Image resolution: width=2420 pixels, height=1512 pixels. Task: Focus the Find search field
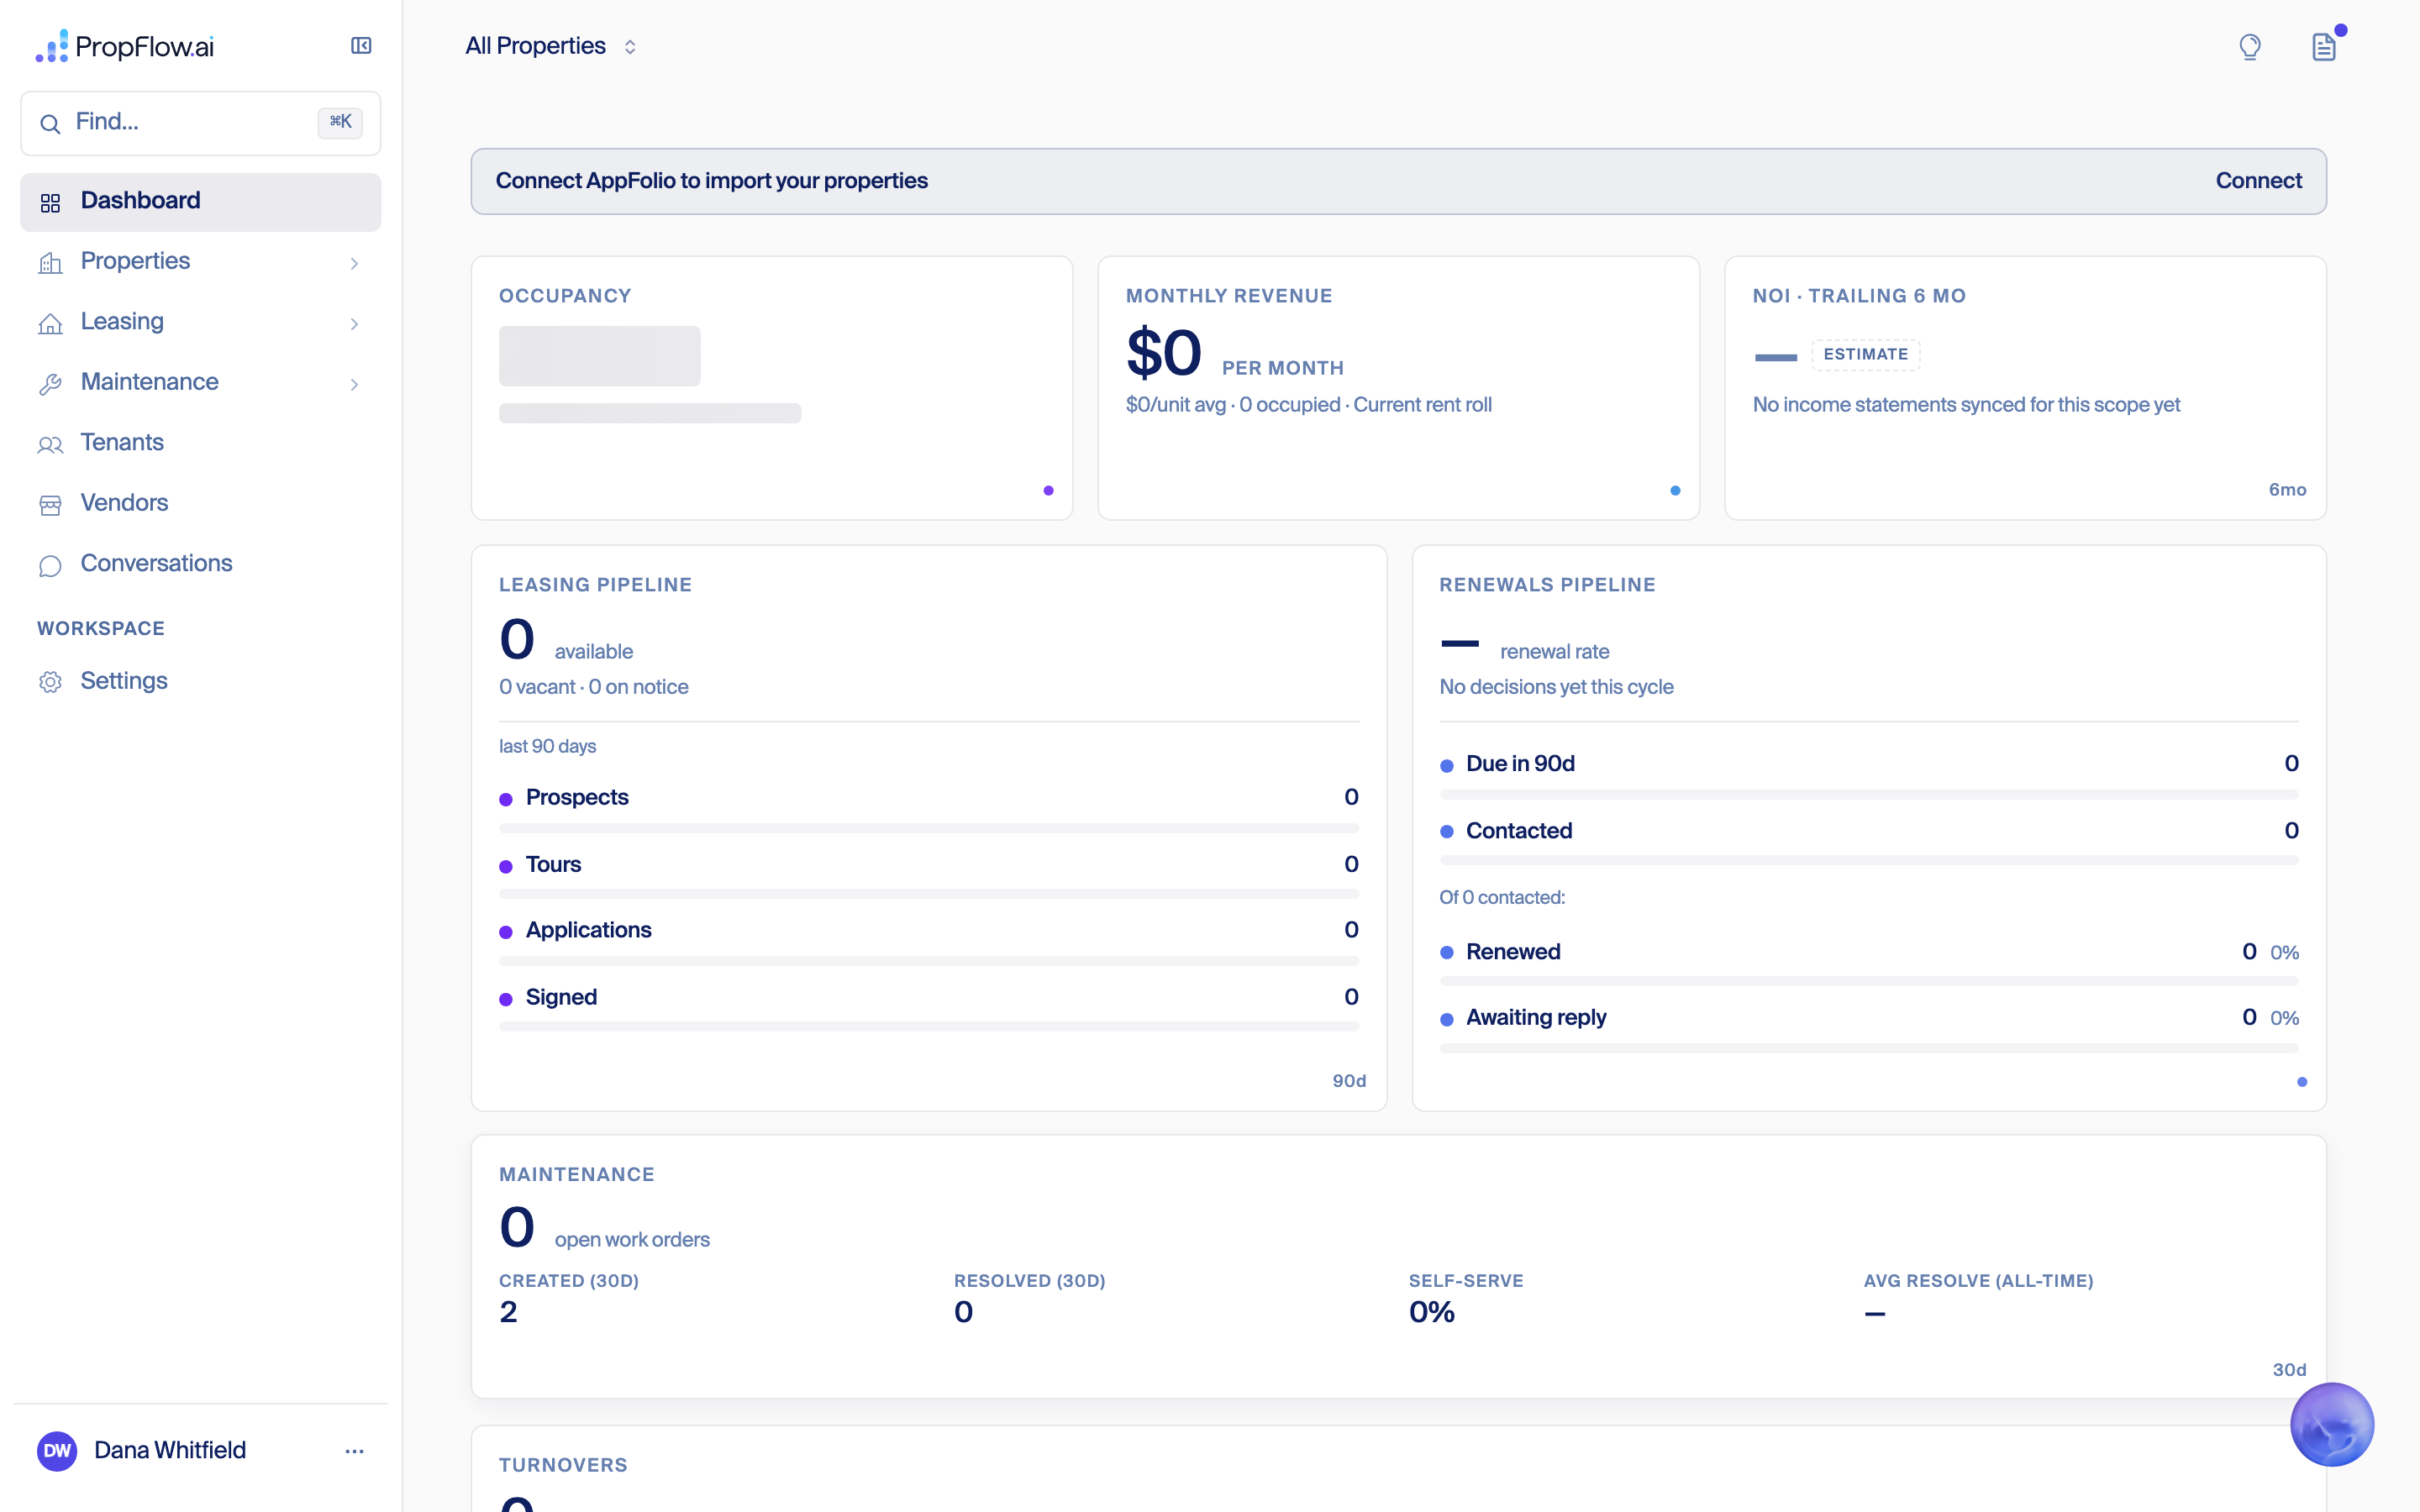(x=200, y=123)
